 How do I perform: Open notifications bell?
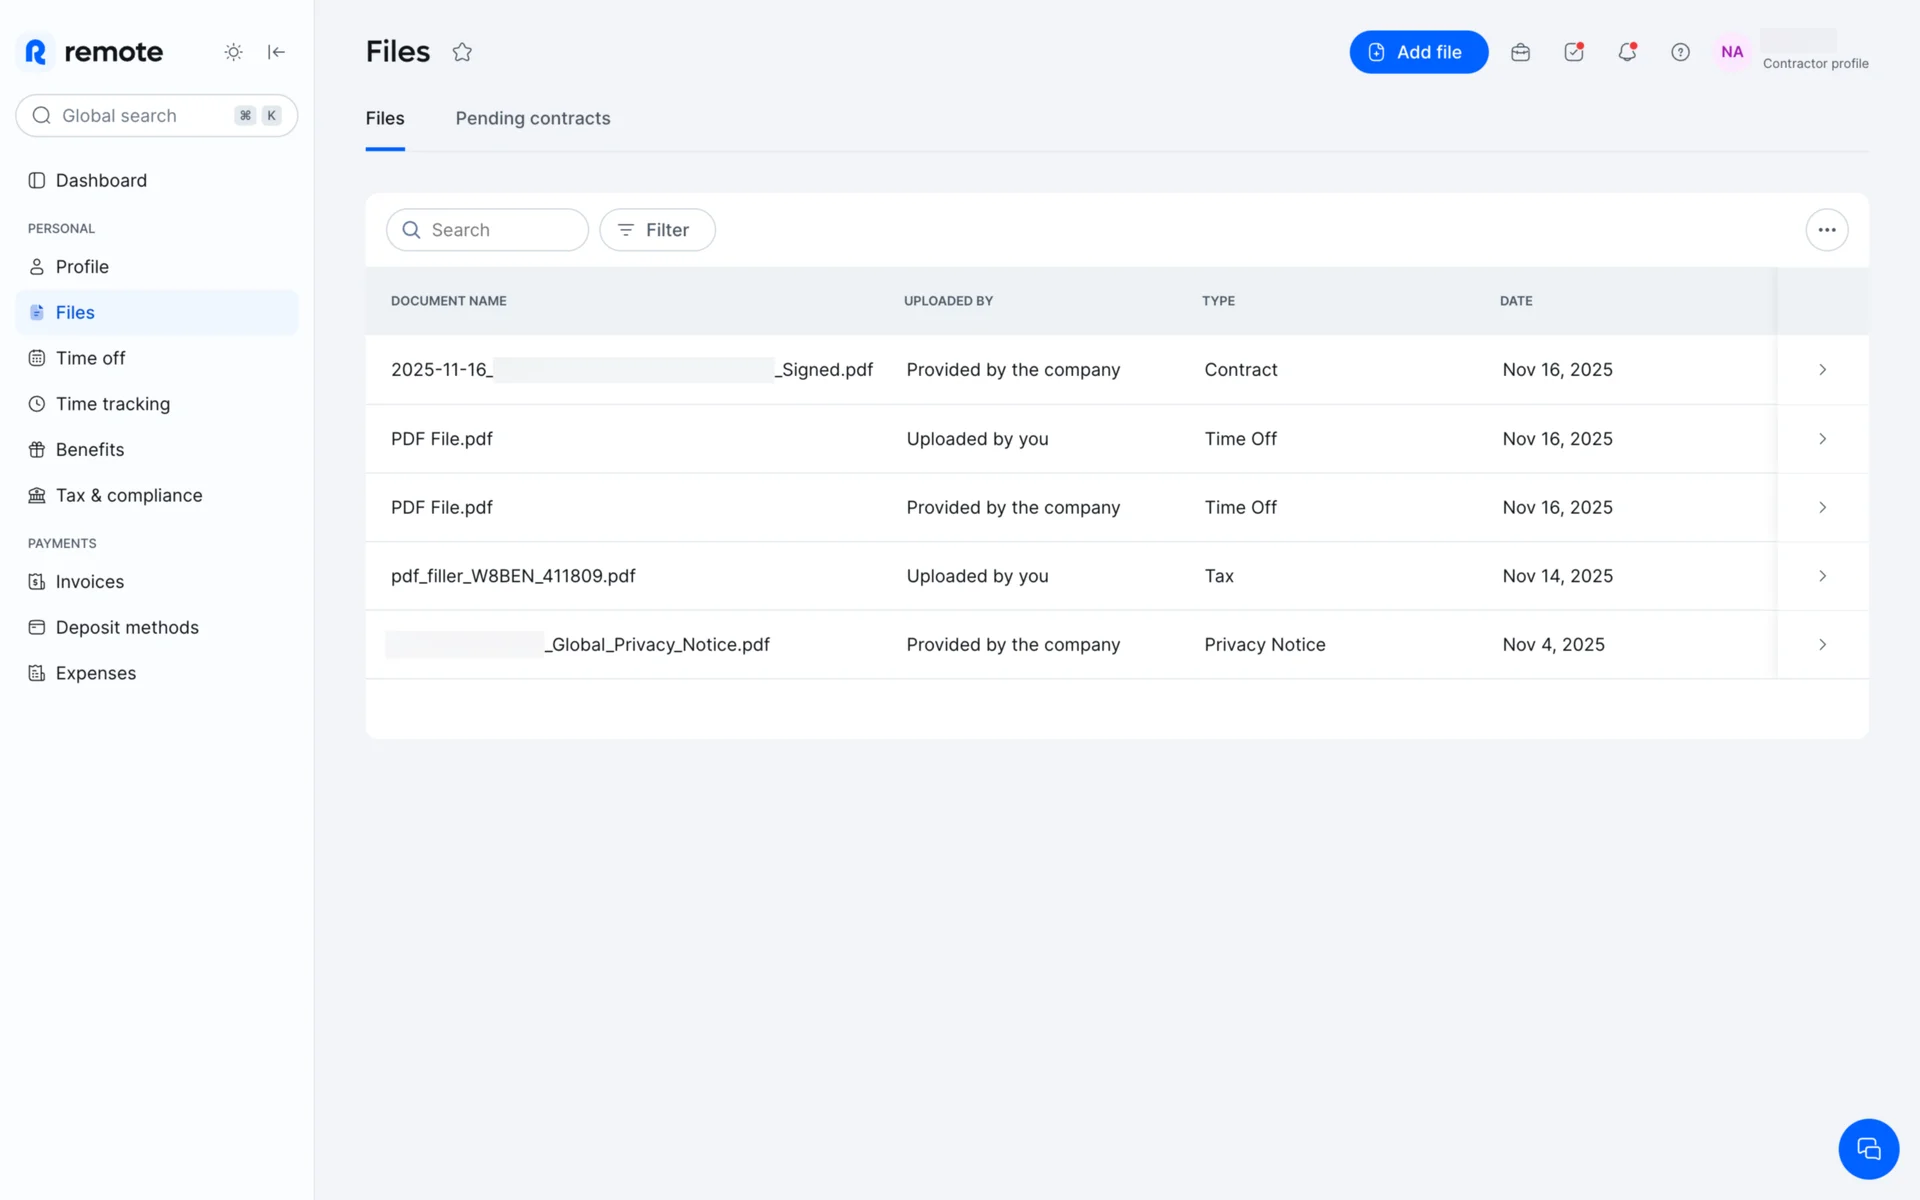1627,52
